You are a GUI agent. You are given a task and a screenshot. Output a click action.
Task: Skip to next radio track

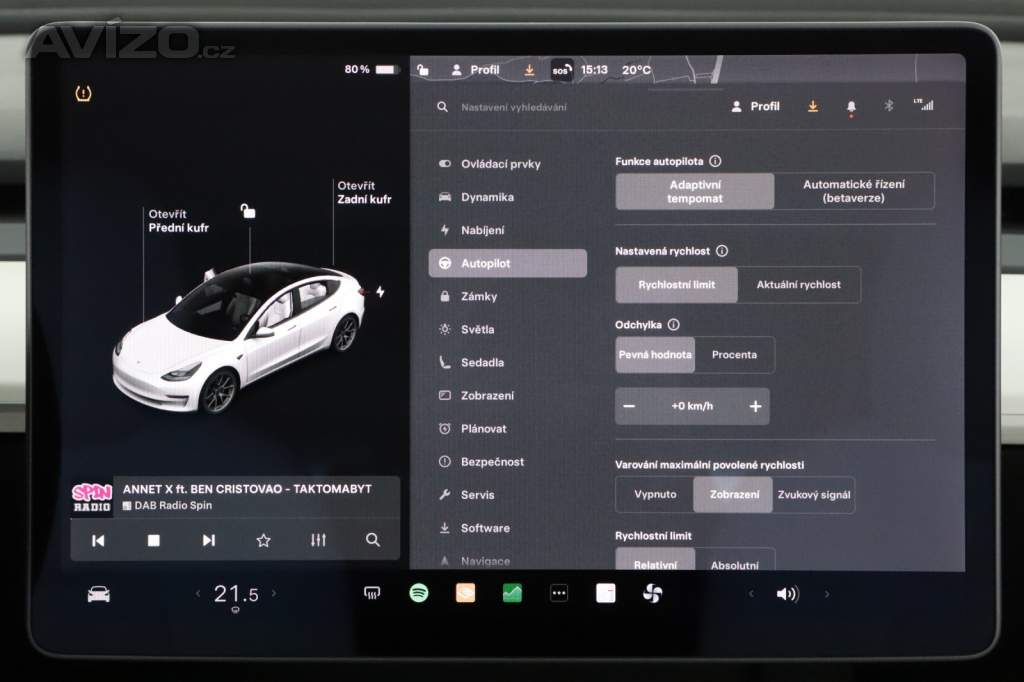[x=208, y=540]
